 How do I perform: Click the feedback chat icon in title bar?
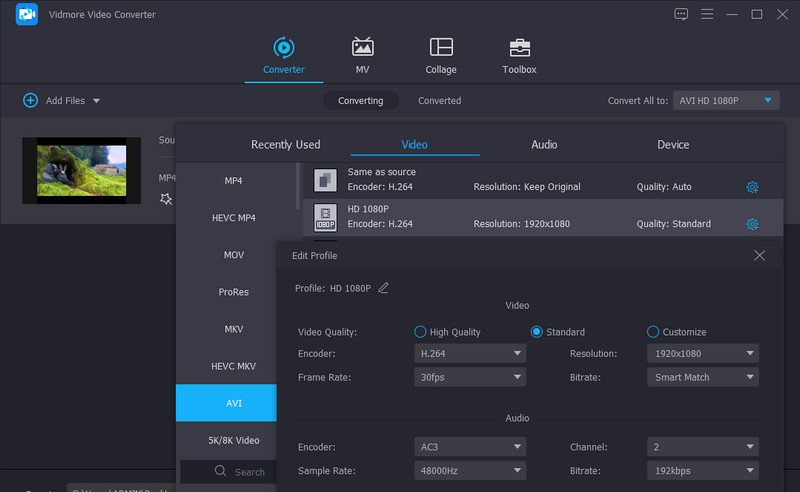point(681,14)
